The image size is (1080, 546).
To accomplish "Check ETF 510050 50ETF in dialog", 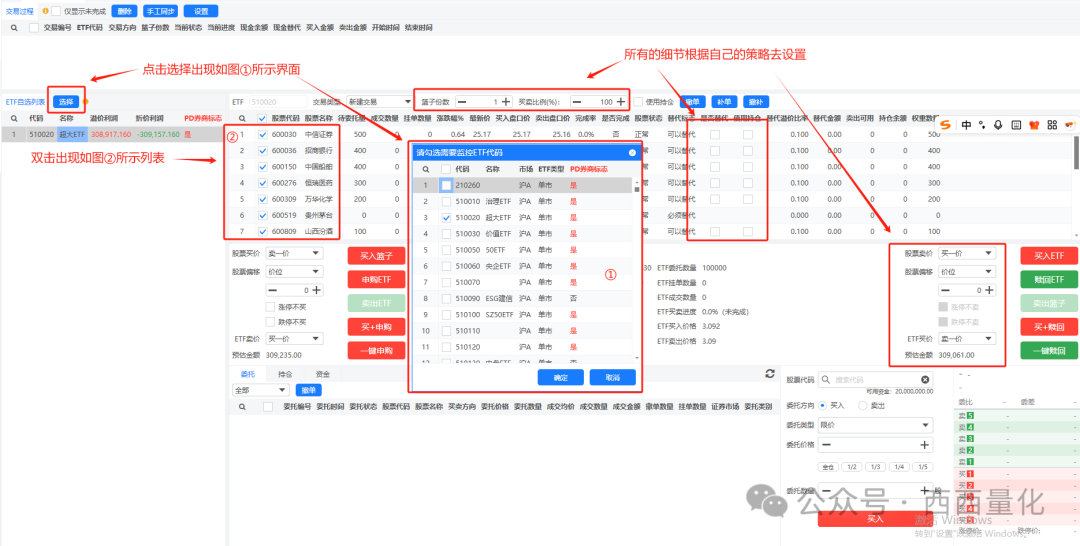I will point(446,250).
